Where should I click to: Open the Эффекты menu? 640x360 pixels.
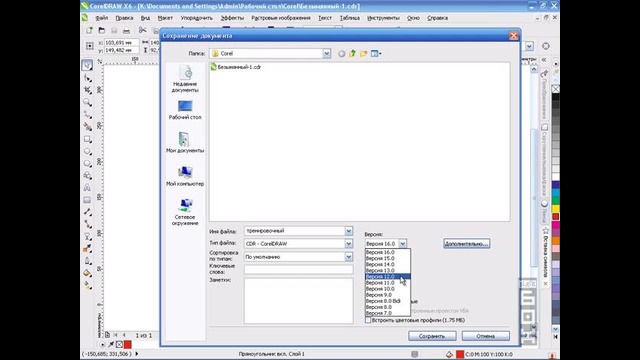click(232, 18)
